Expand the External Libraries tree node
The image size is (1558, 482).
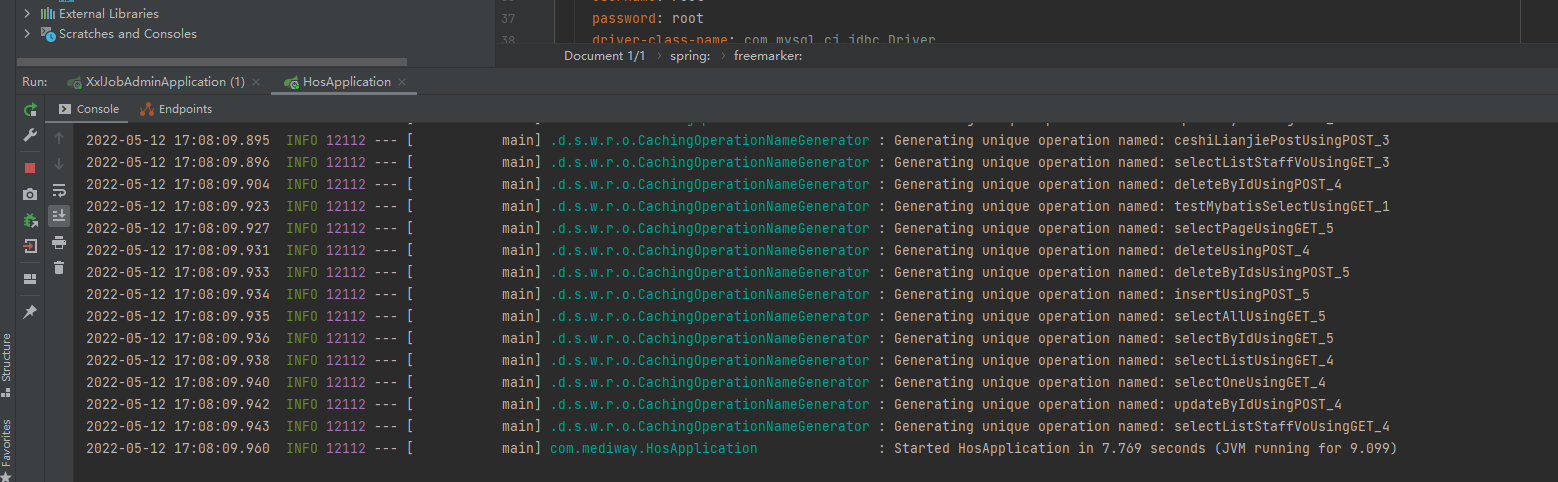click(27, 14)
